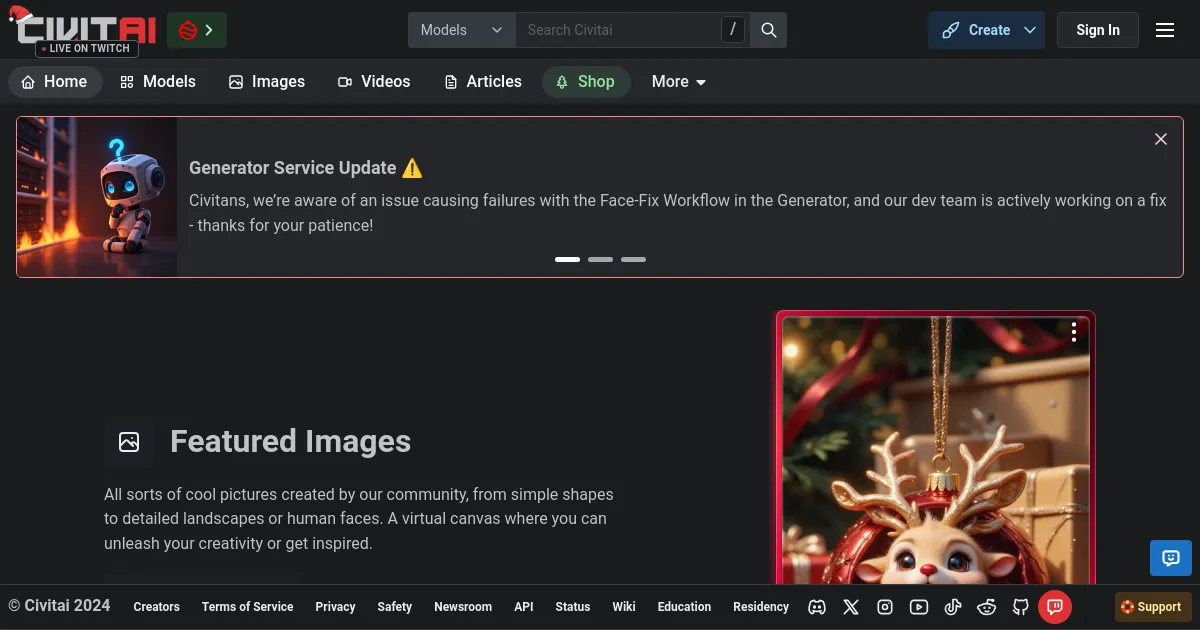Image resolution: width=1200 pixels, height=630 pixels.
Task: Open the hamburger menu
Action: (1165, 30)
